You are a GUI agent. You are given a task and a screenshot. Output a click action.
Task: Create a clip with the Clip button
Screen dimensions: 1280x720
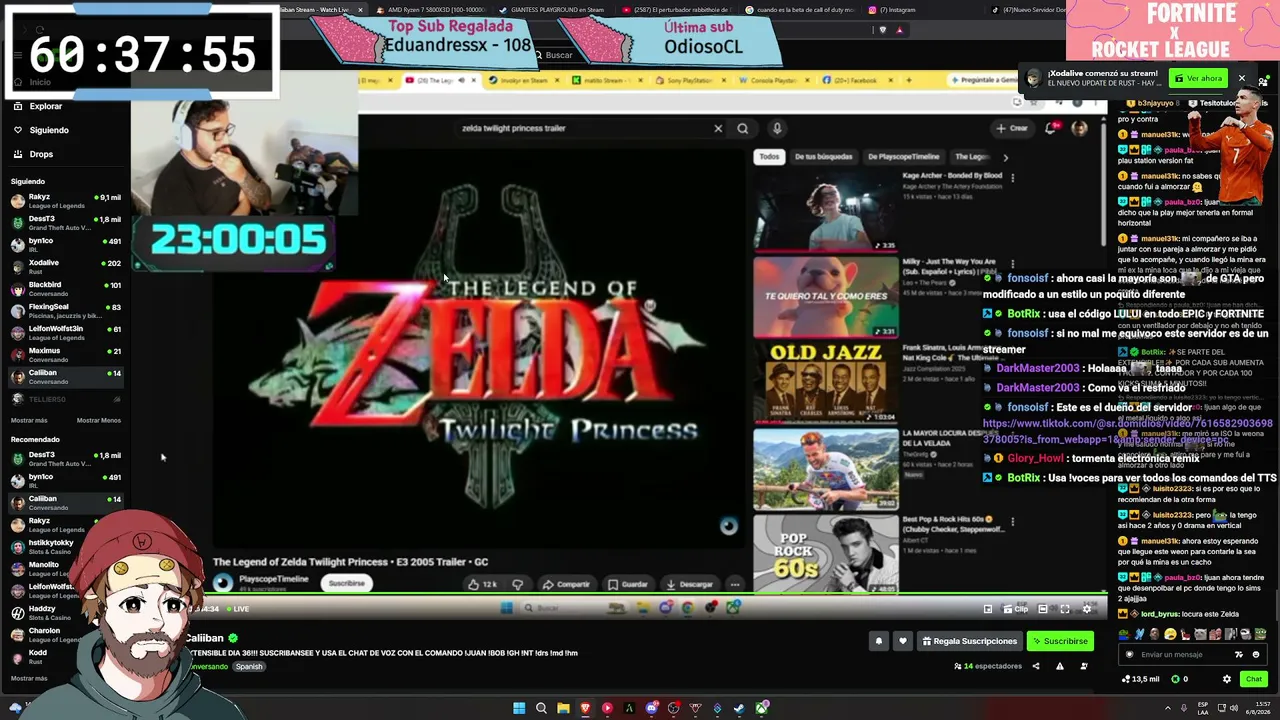coord(1017,609)
